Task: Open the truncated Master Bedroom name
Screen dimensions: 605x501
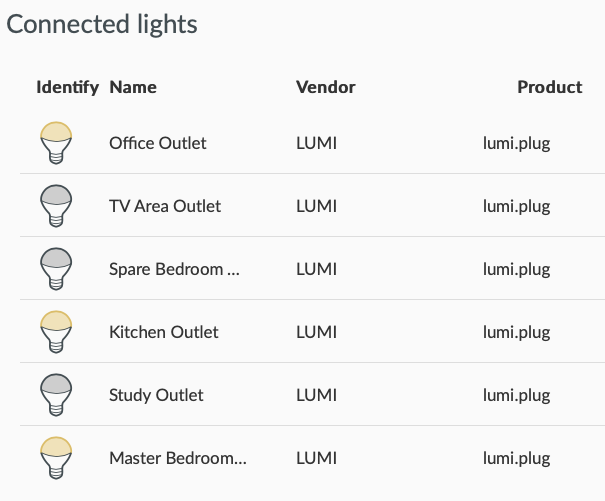Action: click(x=178, y=458)
